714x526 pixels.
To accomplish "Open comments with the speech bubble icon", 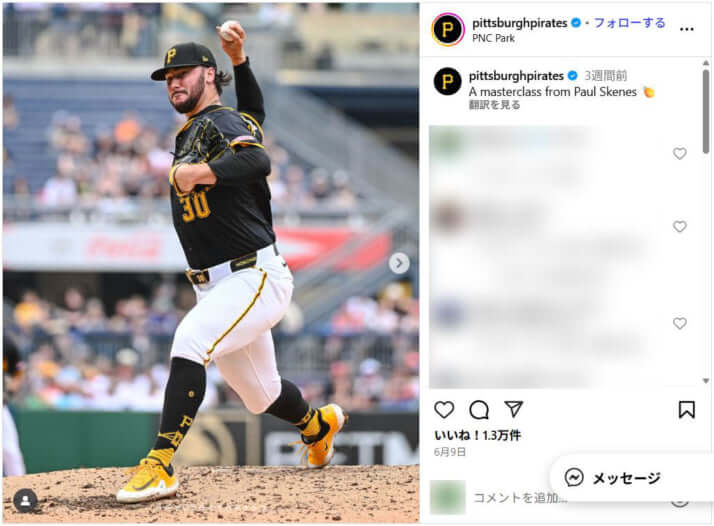I will (479, 410).
